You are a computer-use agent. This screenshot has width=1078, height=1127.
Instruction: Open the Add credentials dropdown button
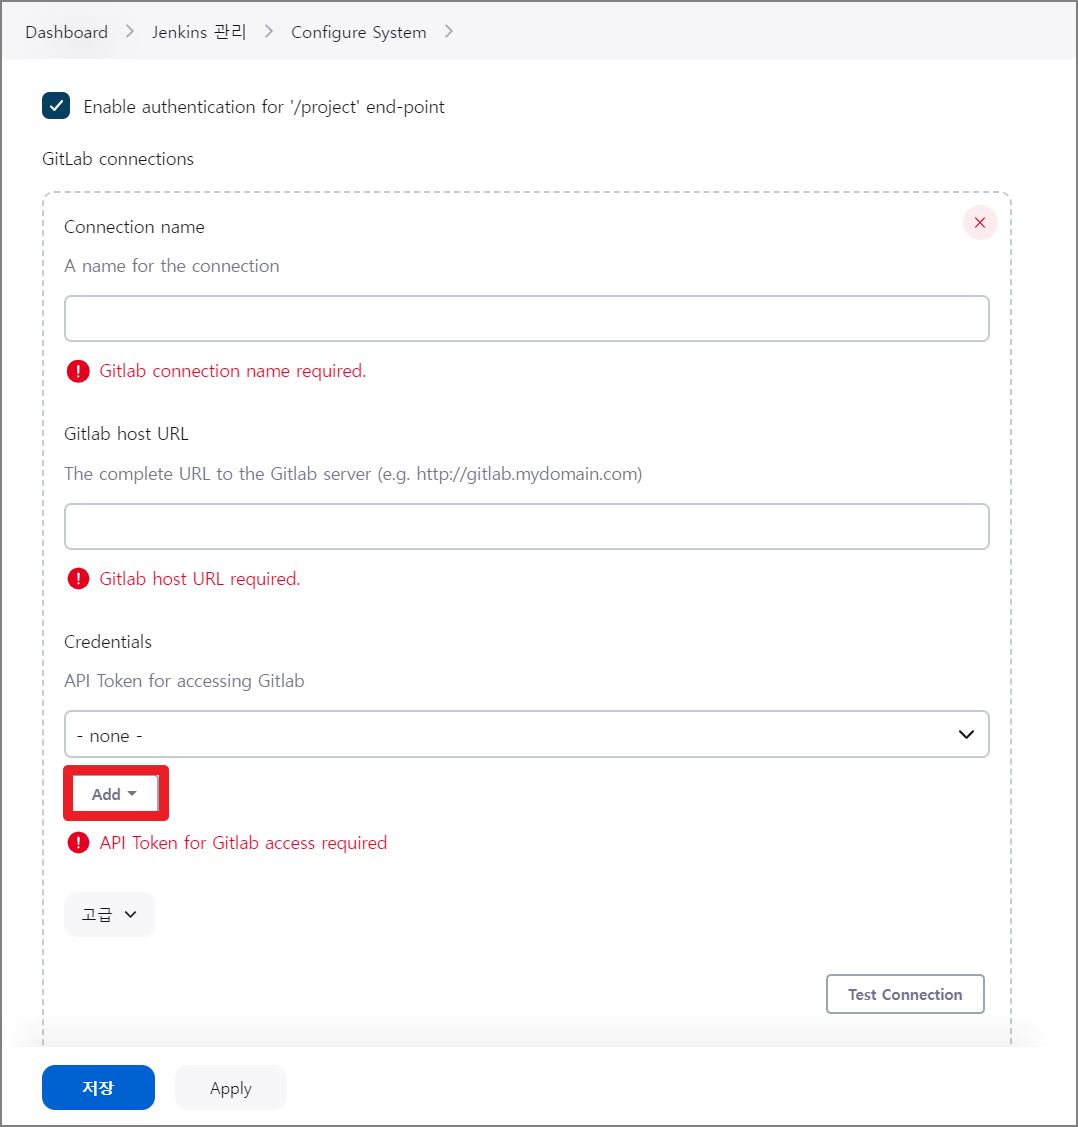click(x=115, y=794)
